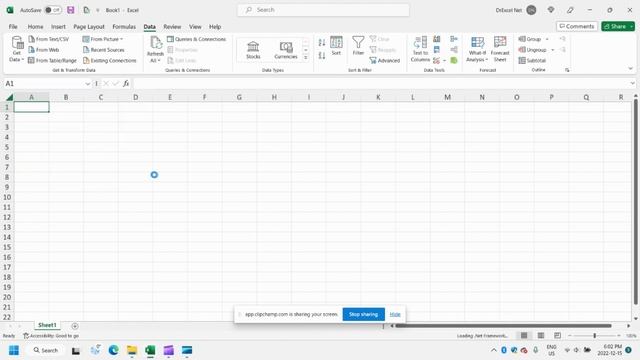Select the Sheet1 tab
The height and width of the screenshot is (360, 640).
pos(47,325)
